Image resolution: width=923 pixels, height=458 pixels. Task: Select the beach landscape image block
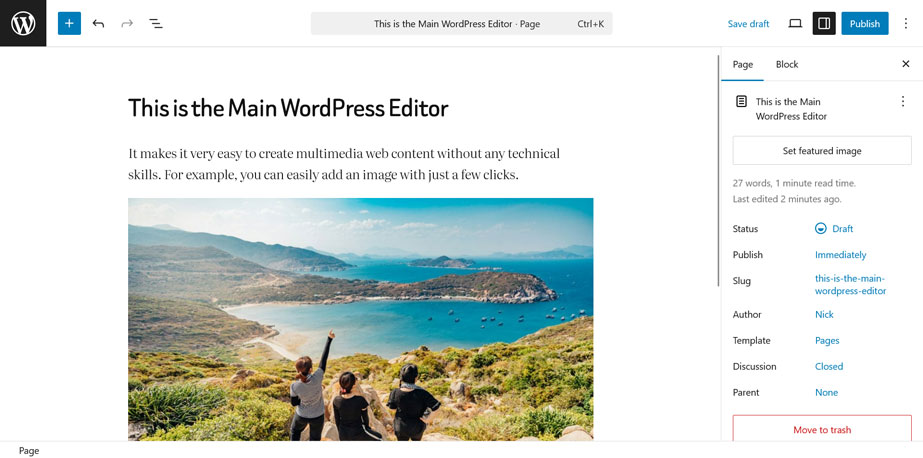click(x=360, y=319)
